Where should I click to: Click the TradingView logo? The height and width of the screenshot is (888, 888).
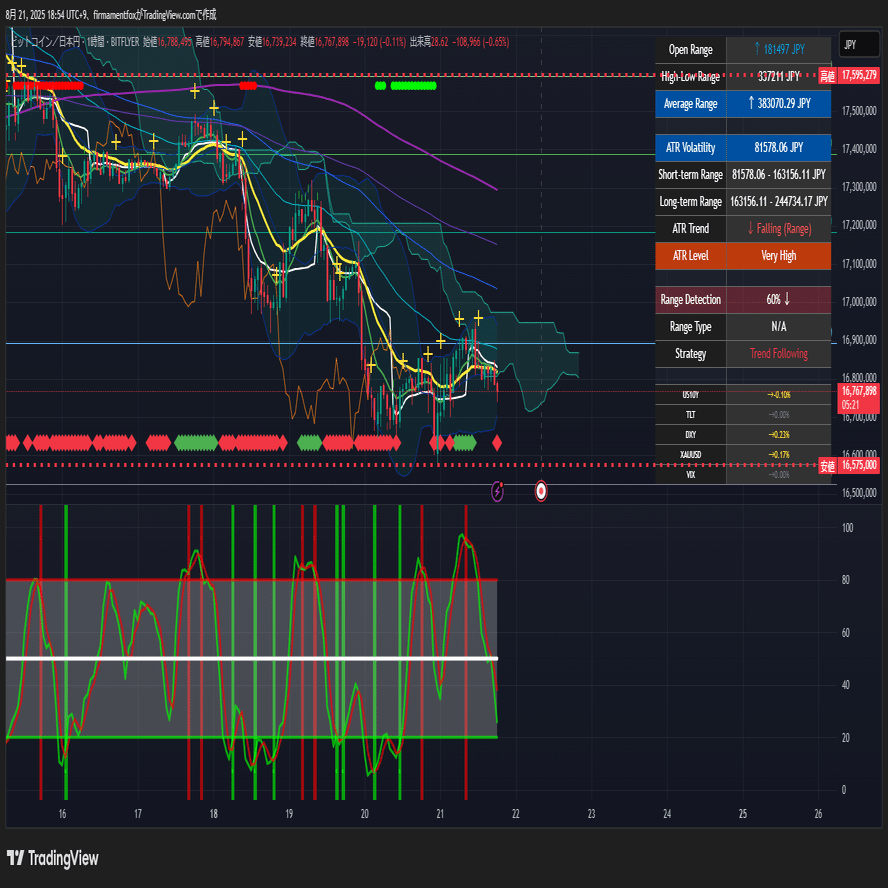(x=52, y=858)
